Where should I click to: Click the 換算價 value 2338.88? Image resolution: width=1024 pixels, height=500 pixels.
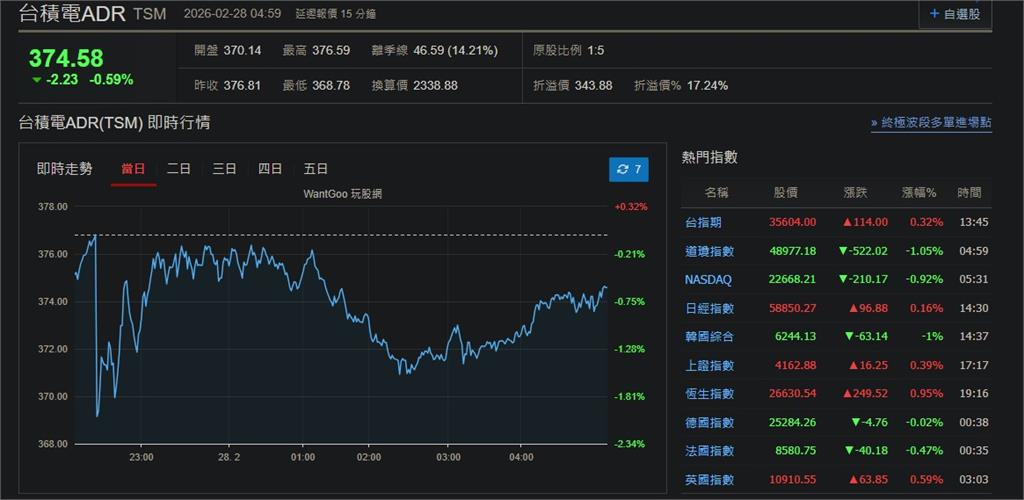point(436,86)
